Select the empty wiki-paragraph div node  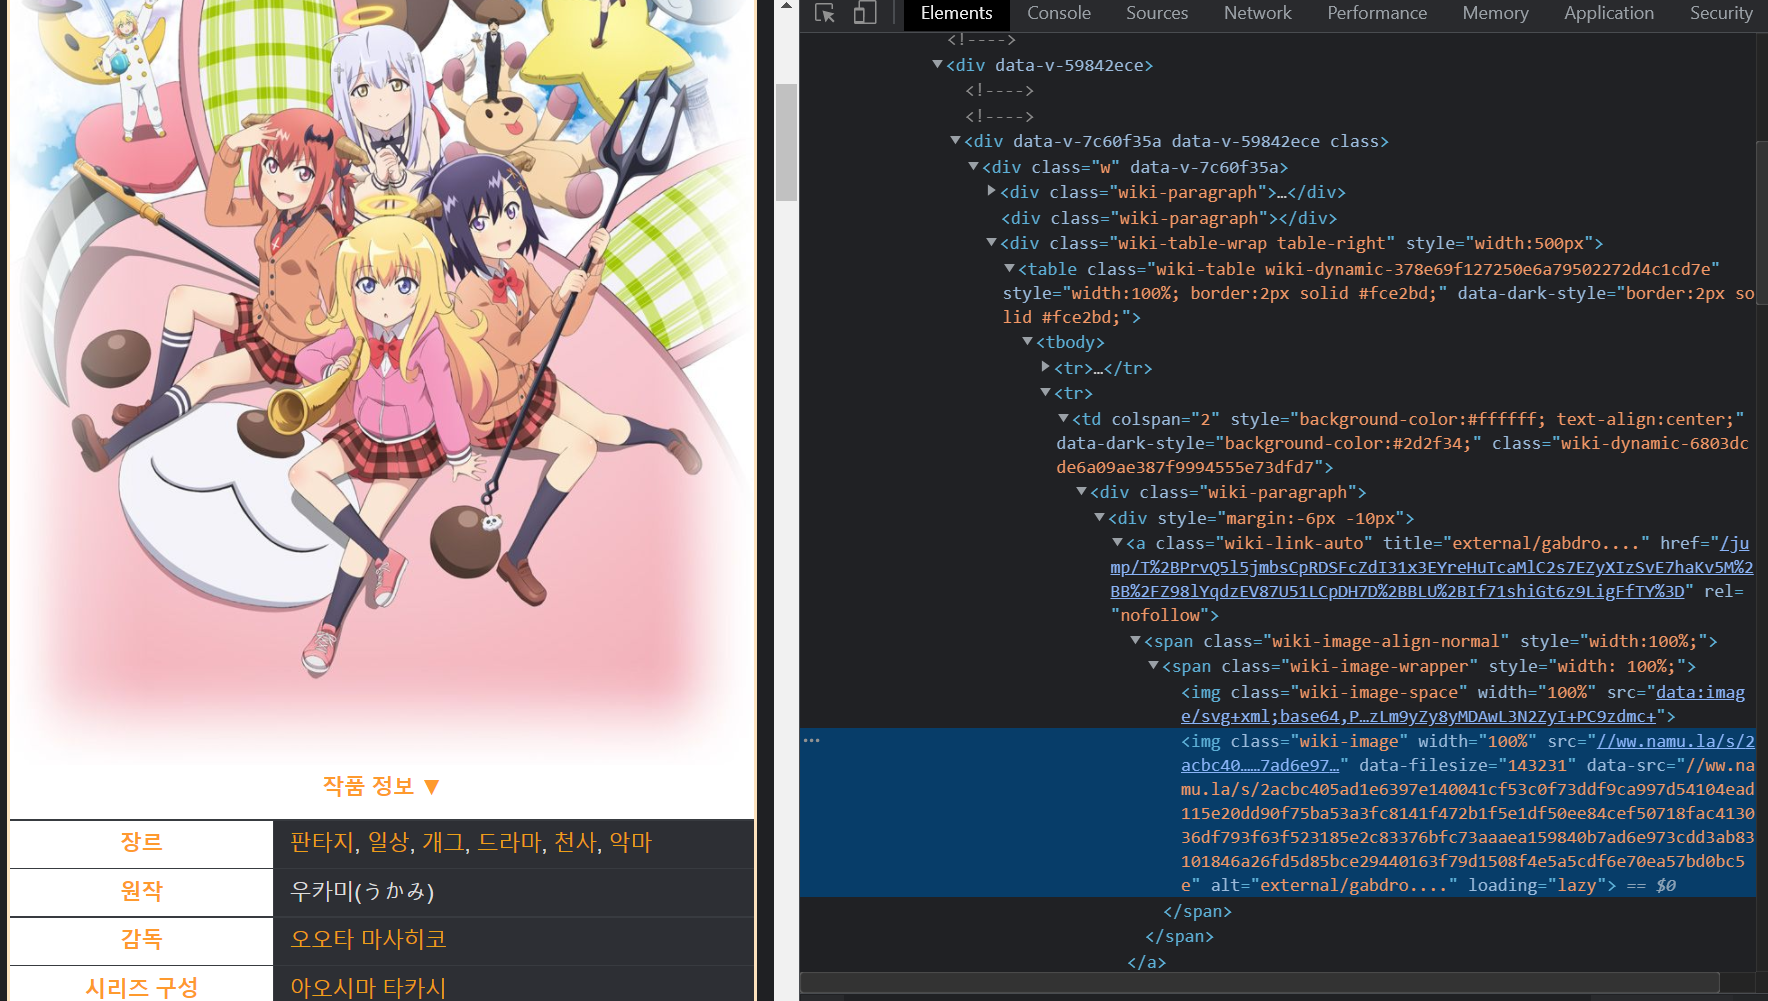(1169, 218)
